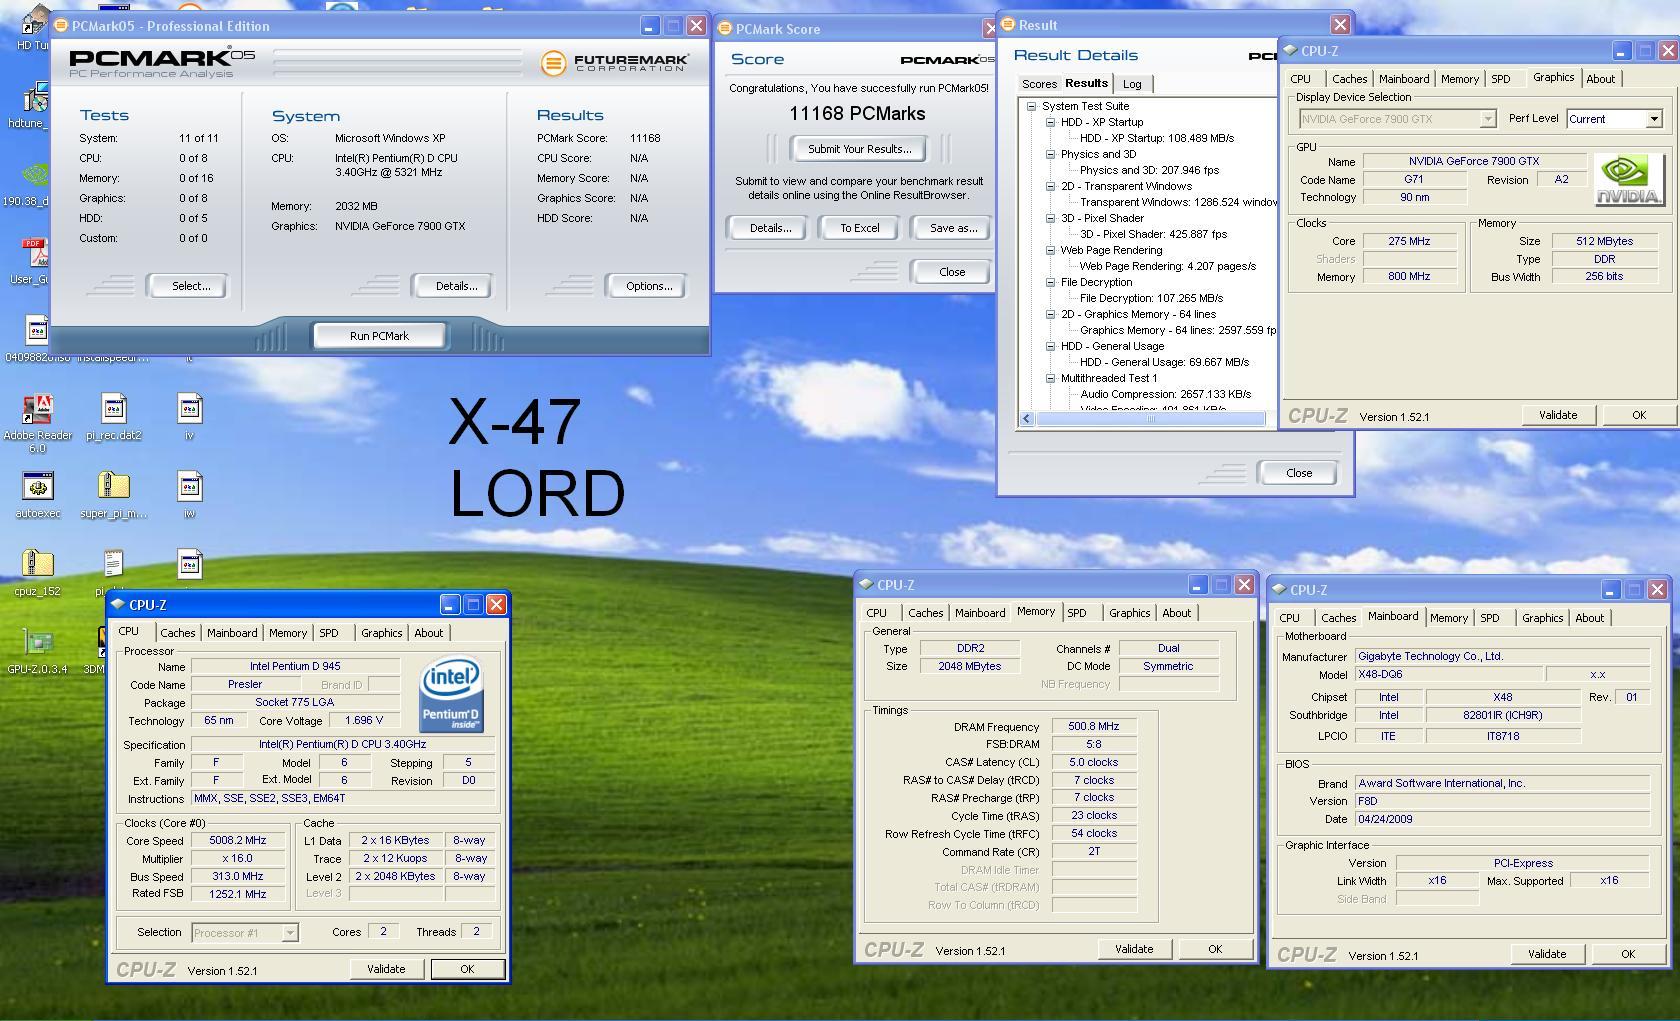Collapse the Web Page Rendering node
Image resolution: width=1680 pixels, height=1021 pixels.
(x=1050, y=250)
